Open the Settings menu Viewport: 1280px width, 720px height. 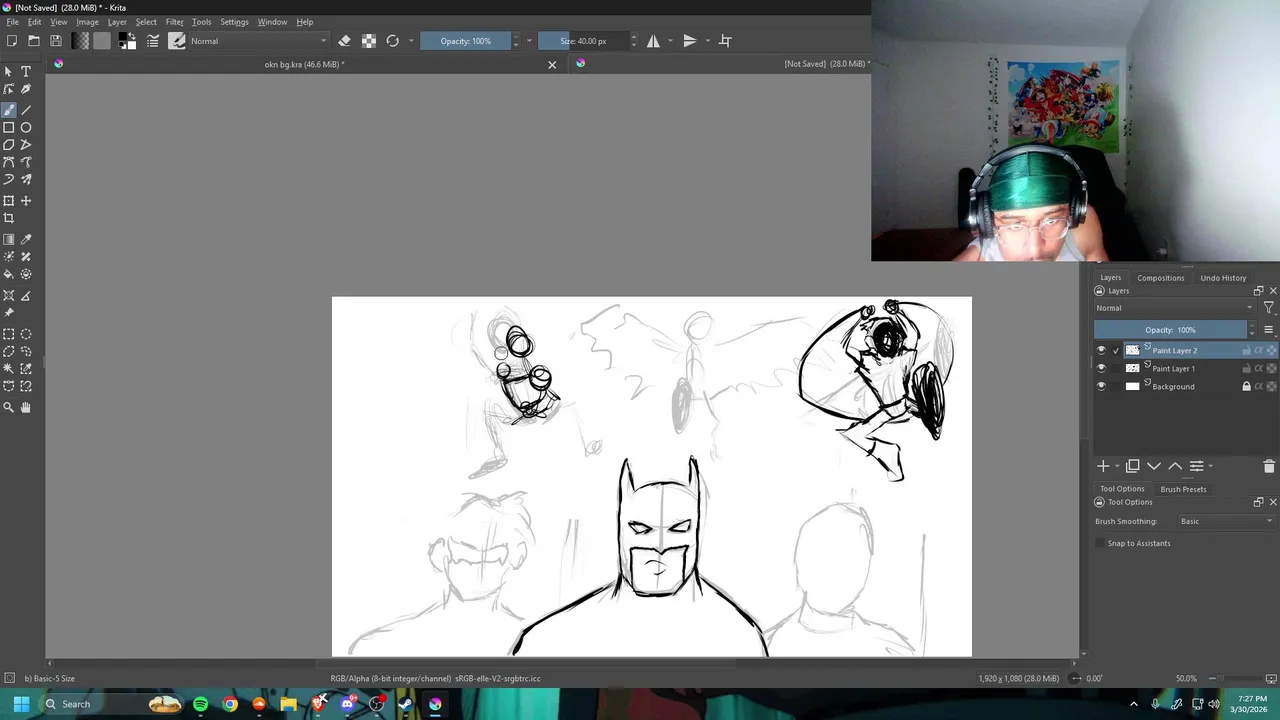click(234, 22)
